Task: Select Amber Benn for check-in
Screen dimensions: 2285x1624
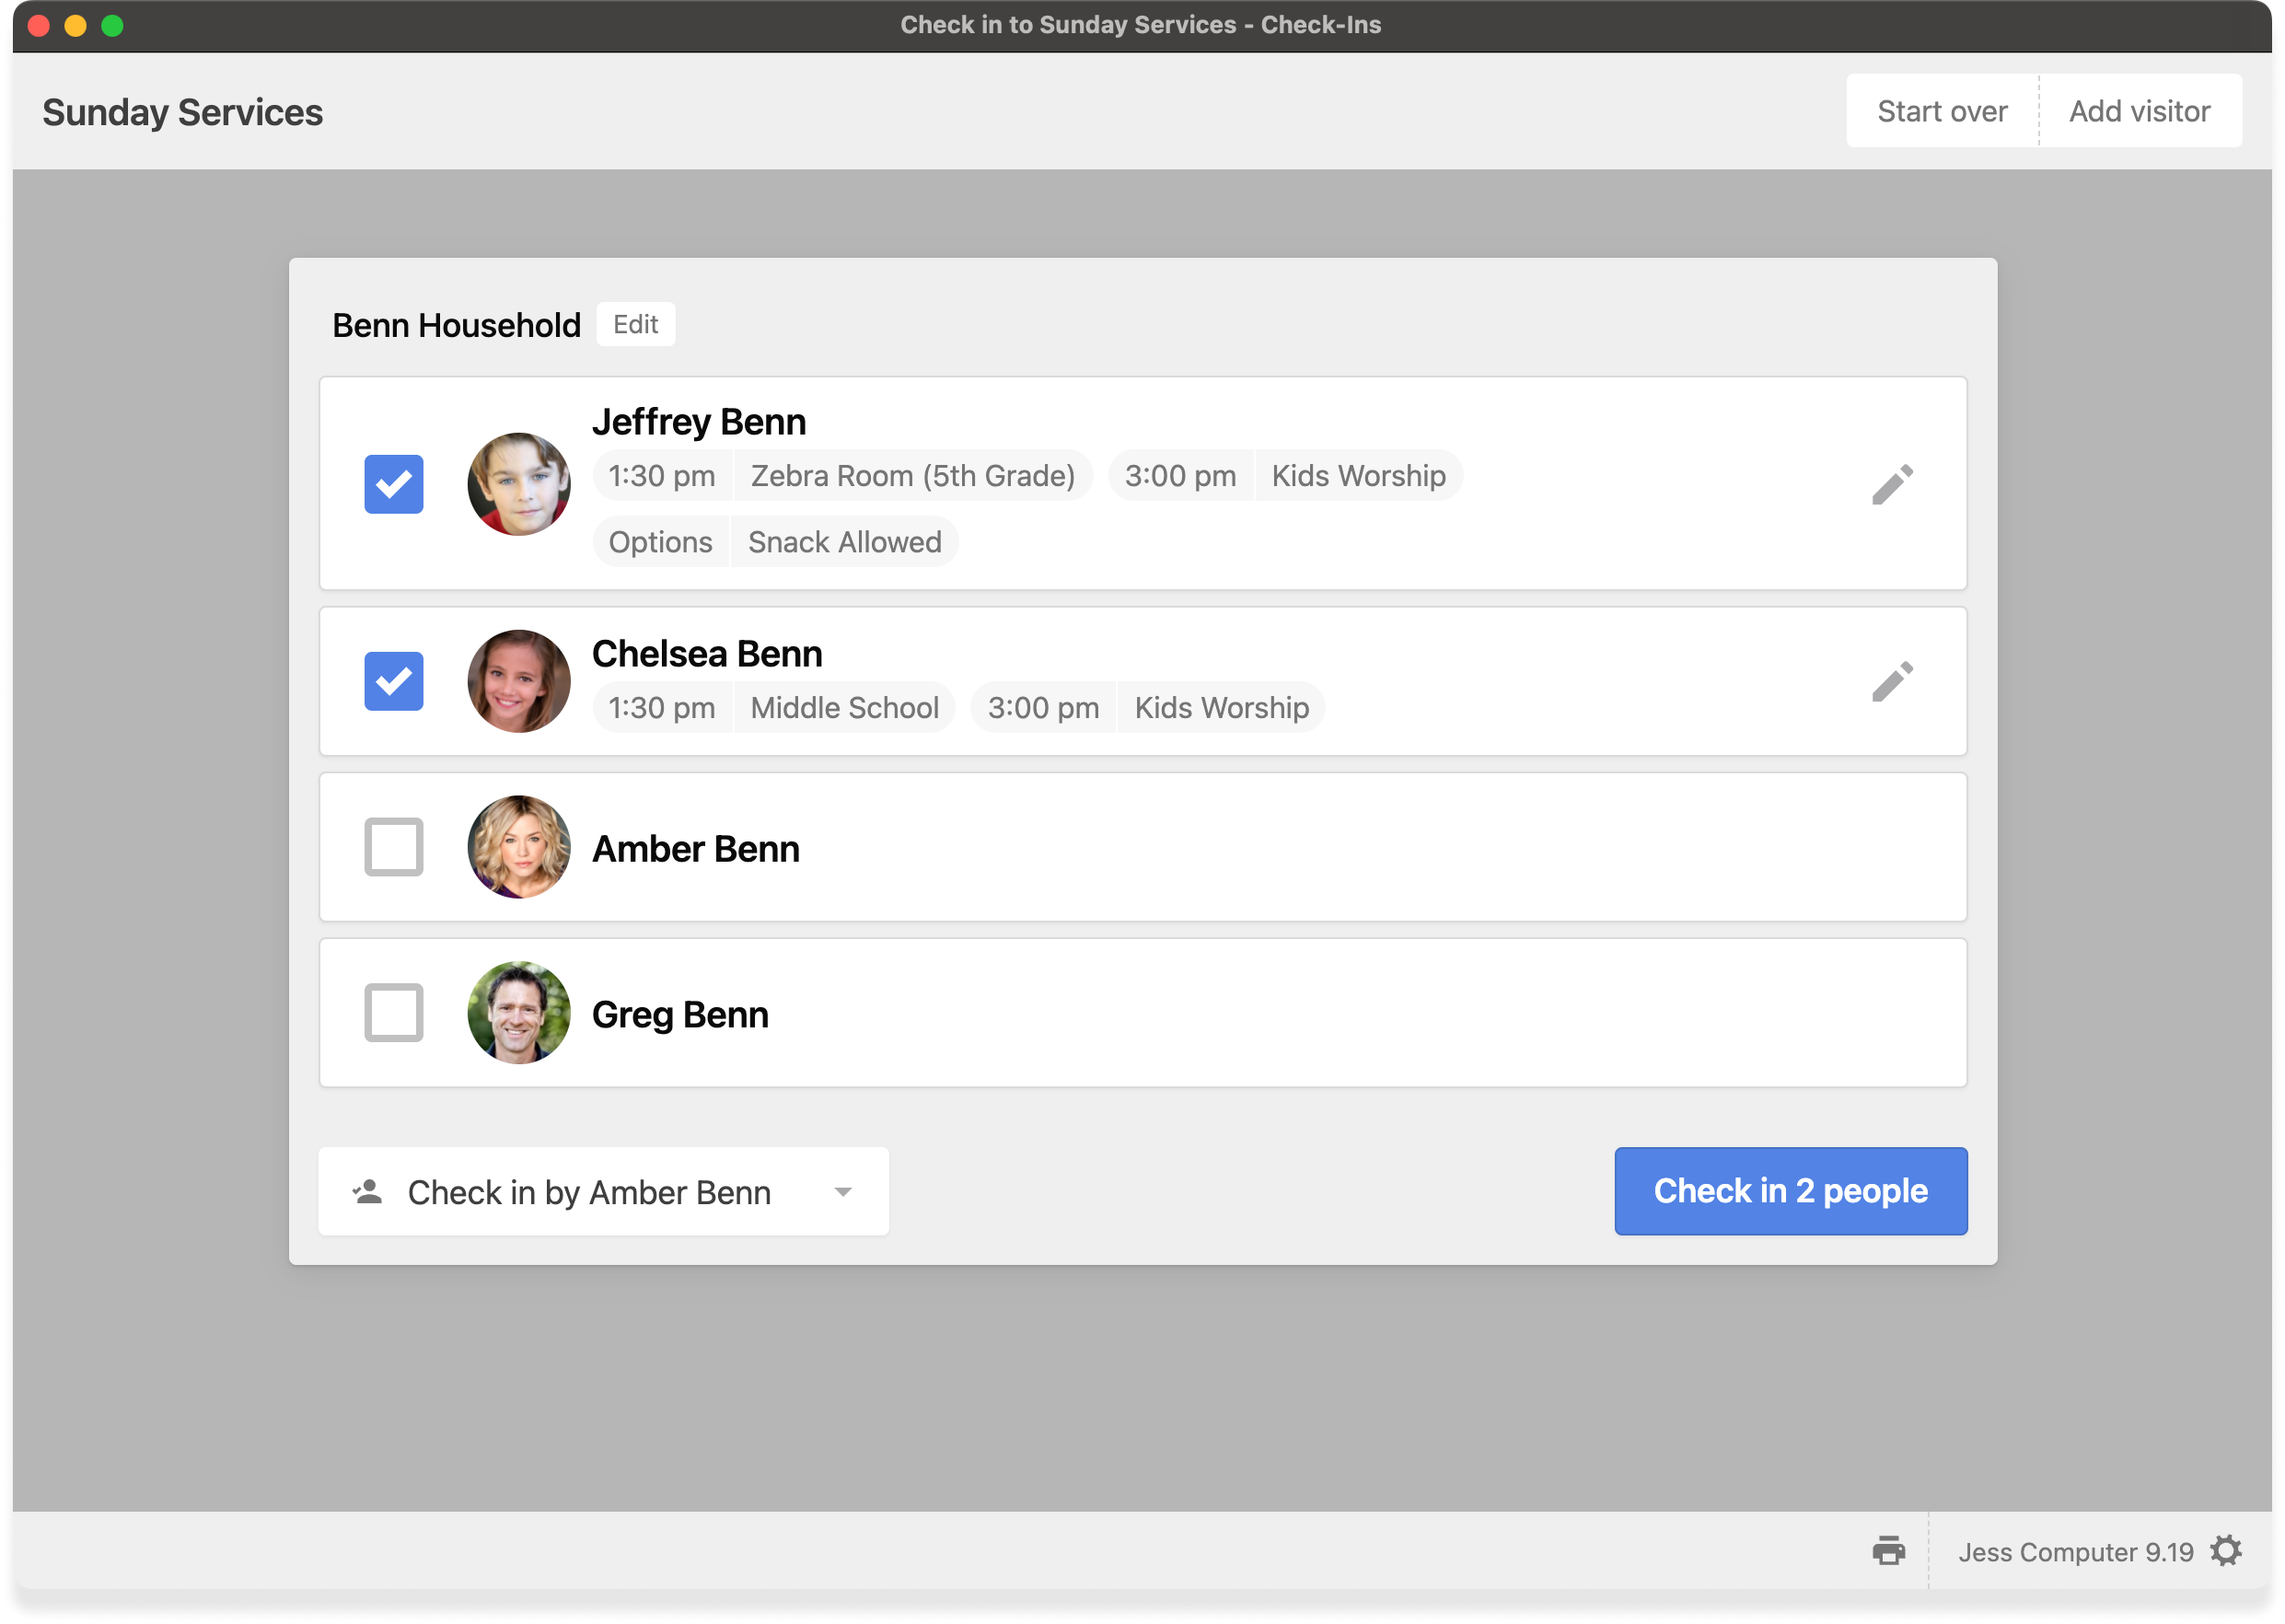Action: click(394, 847)
